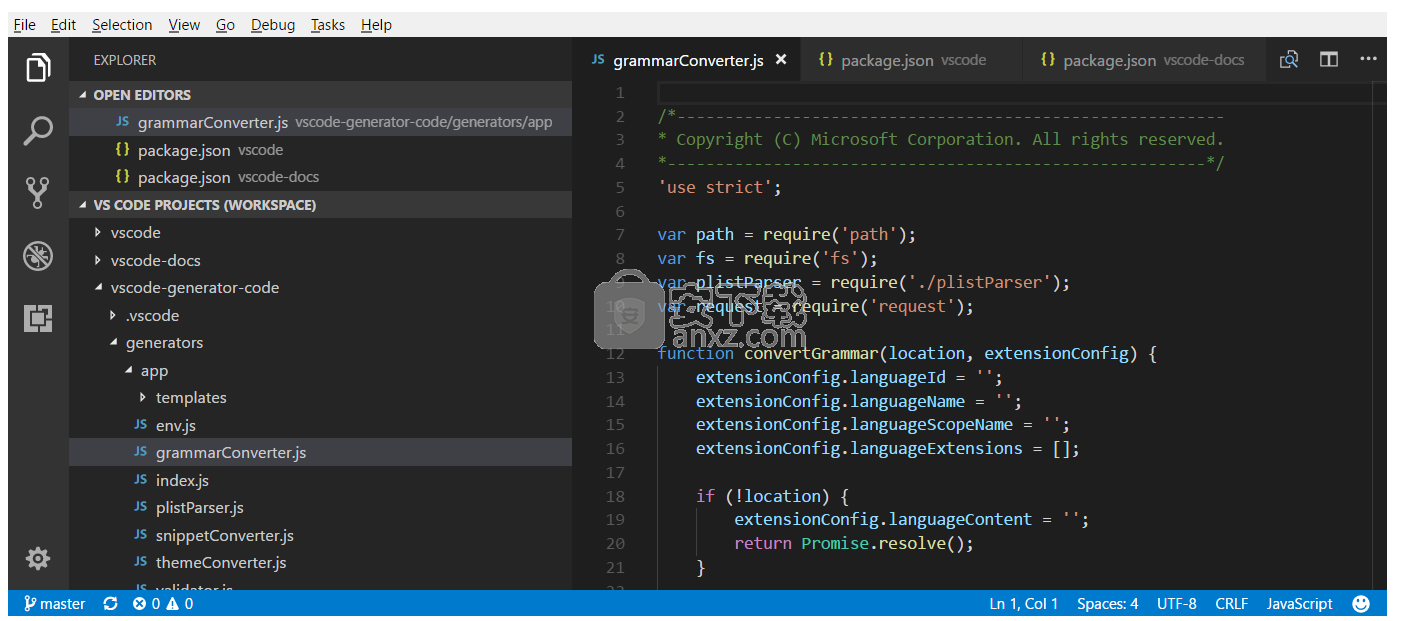Open the Search view in activity bar
The height and width of the screenshot is (621, 1404).
[38, 130]
